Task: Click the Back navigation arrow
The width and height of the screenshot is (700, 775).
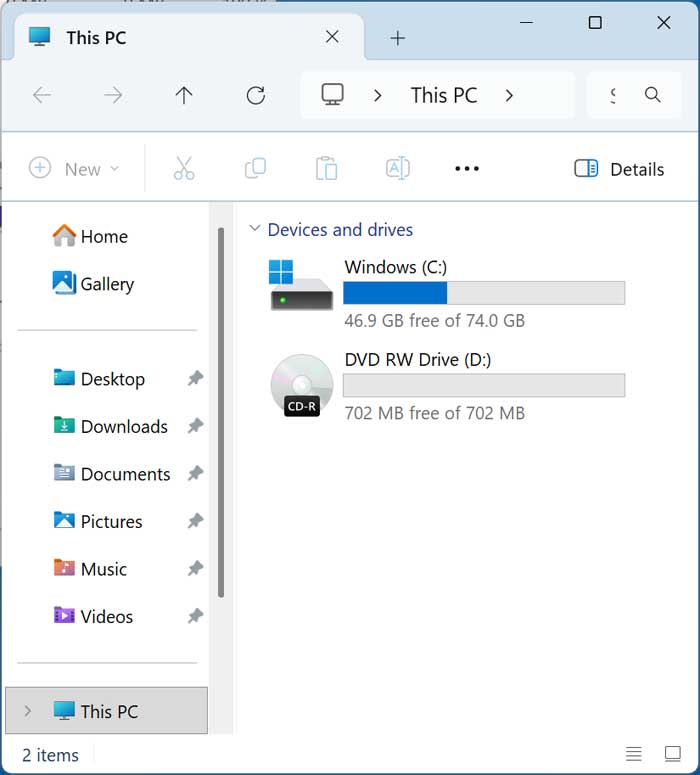Action: click(42, 95)
